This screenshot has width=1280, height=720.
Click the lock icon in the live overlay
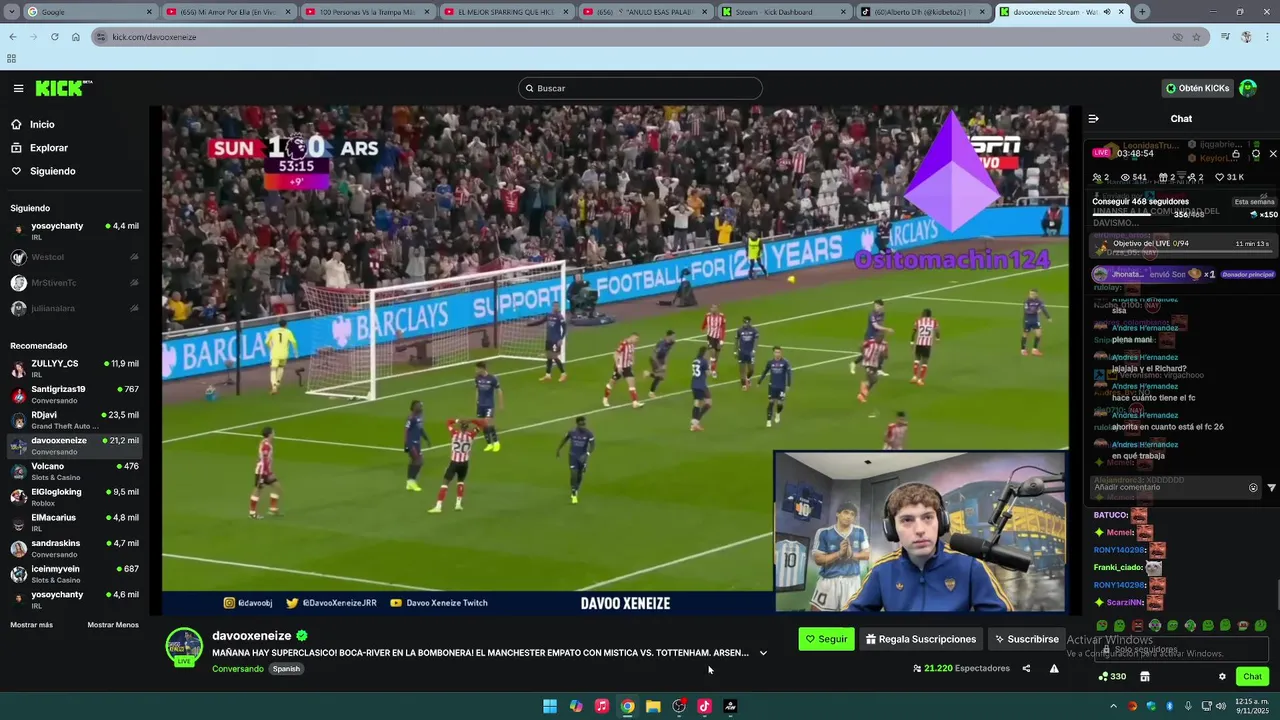click(1236, 154)
